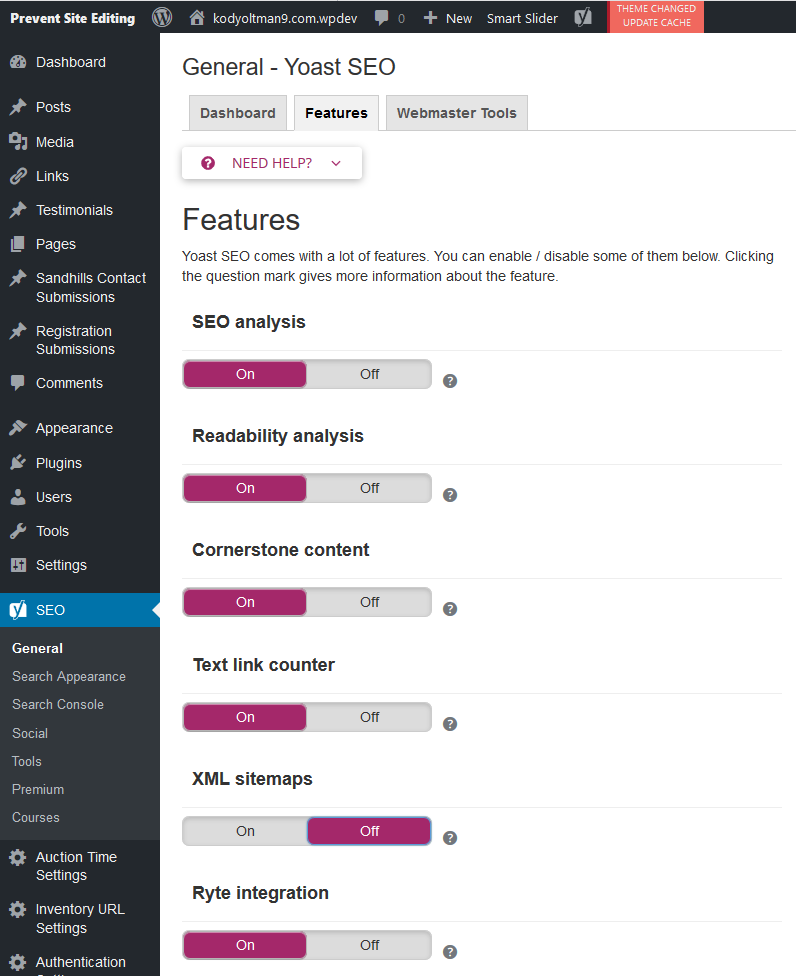Click the Smart Slider admin bar link
The height and width of the screenshot is (976, 796).
point(522,19)
